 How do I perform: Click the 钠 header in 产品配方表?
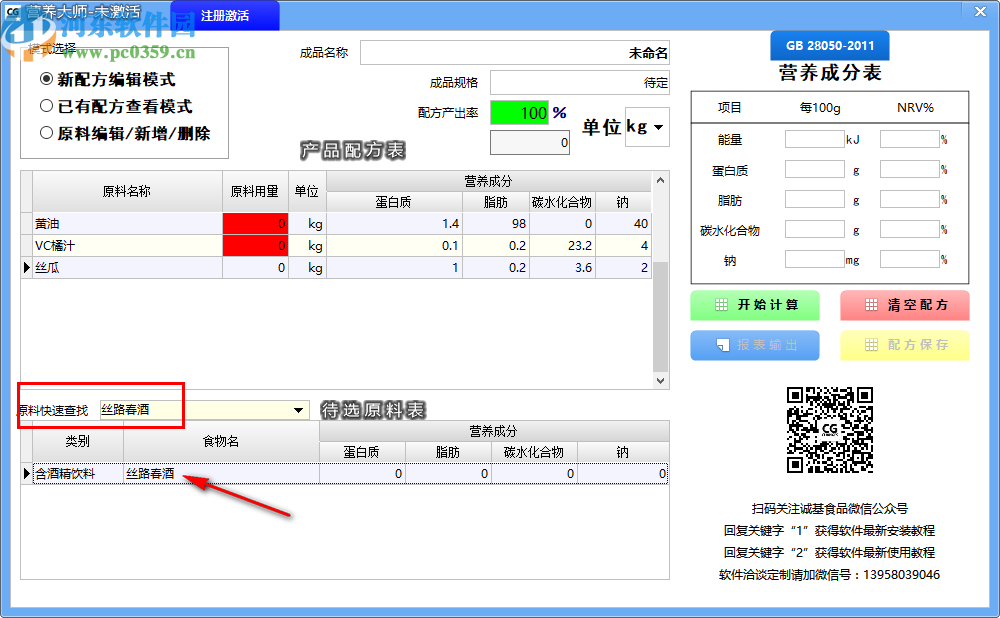tap(623, 202)
